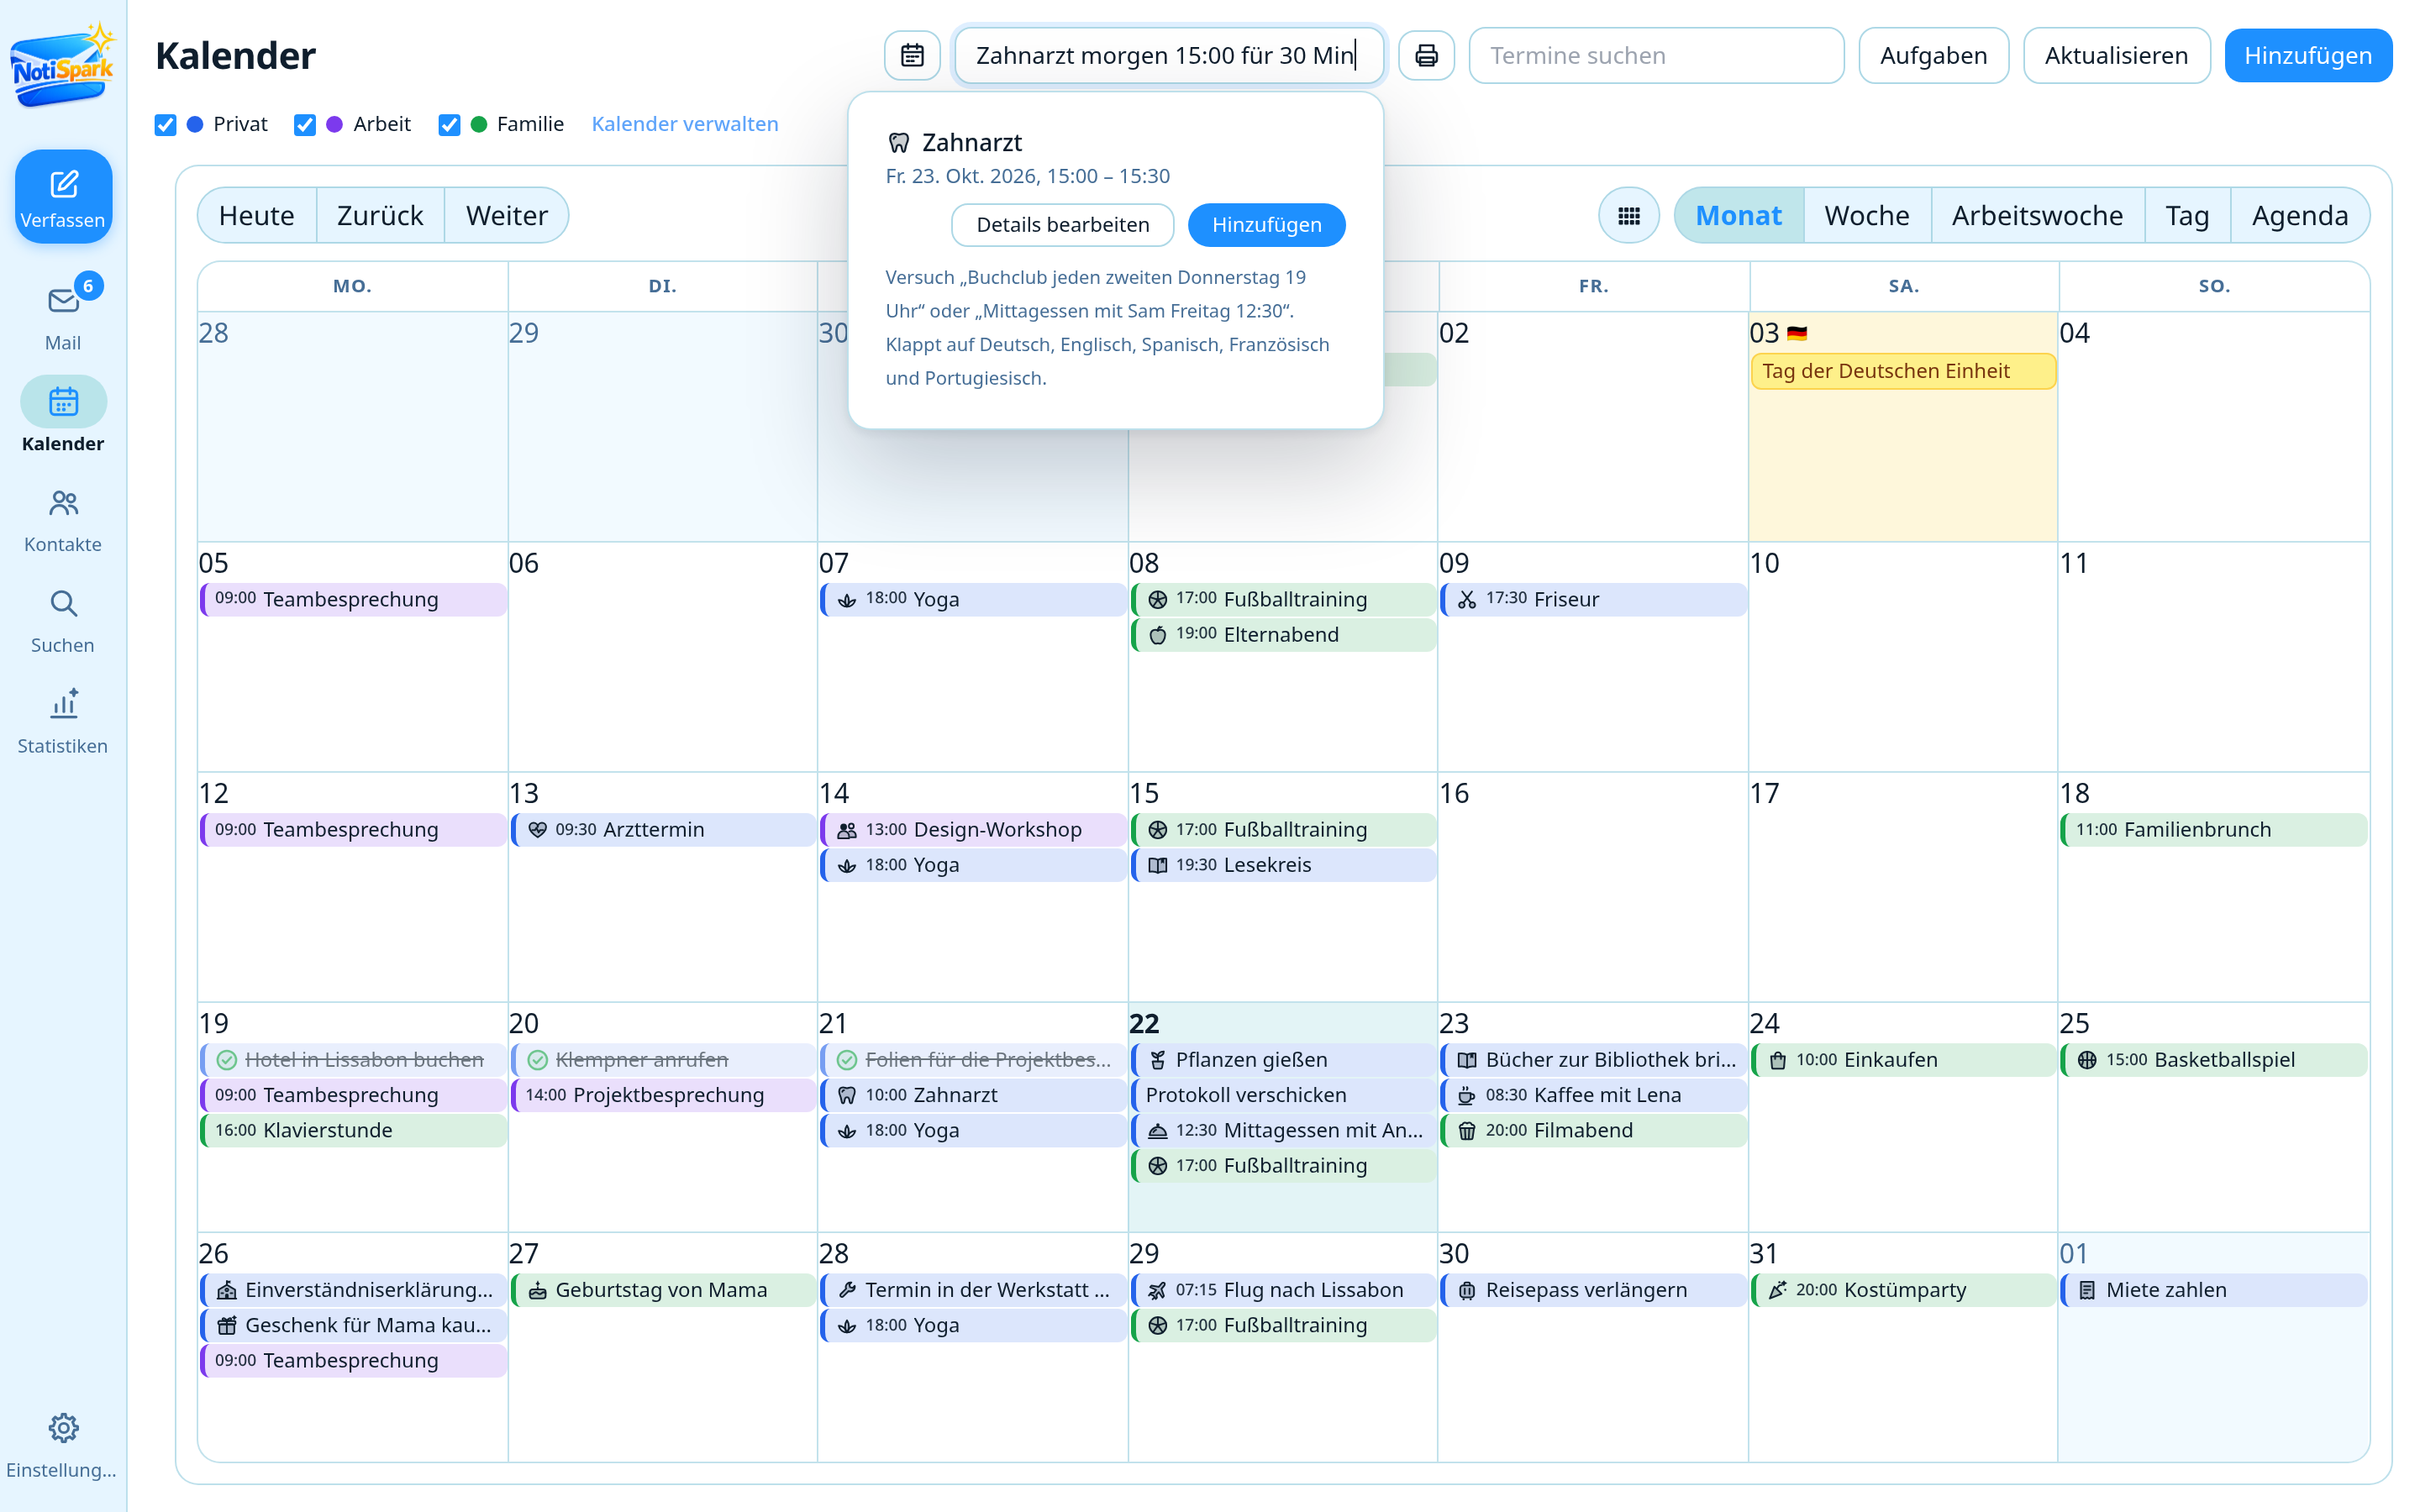This screenshot has height=1512, width=2420.
Task: Click Hinzufügen in the Zahnarzt popup
Action: pos(1266,224)
